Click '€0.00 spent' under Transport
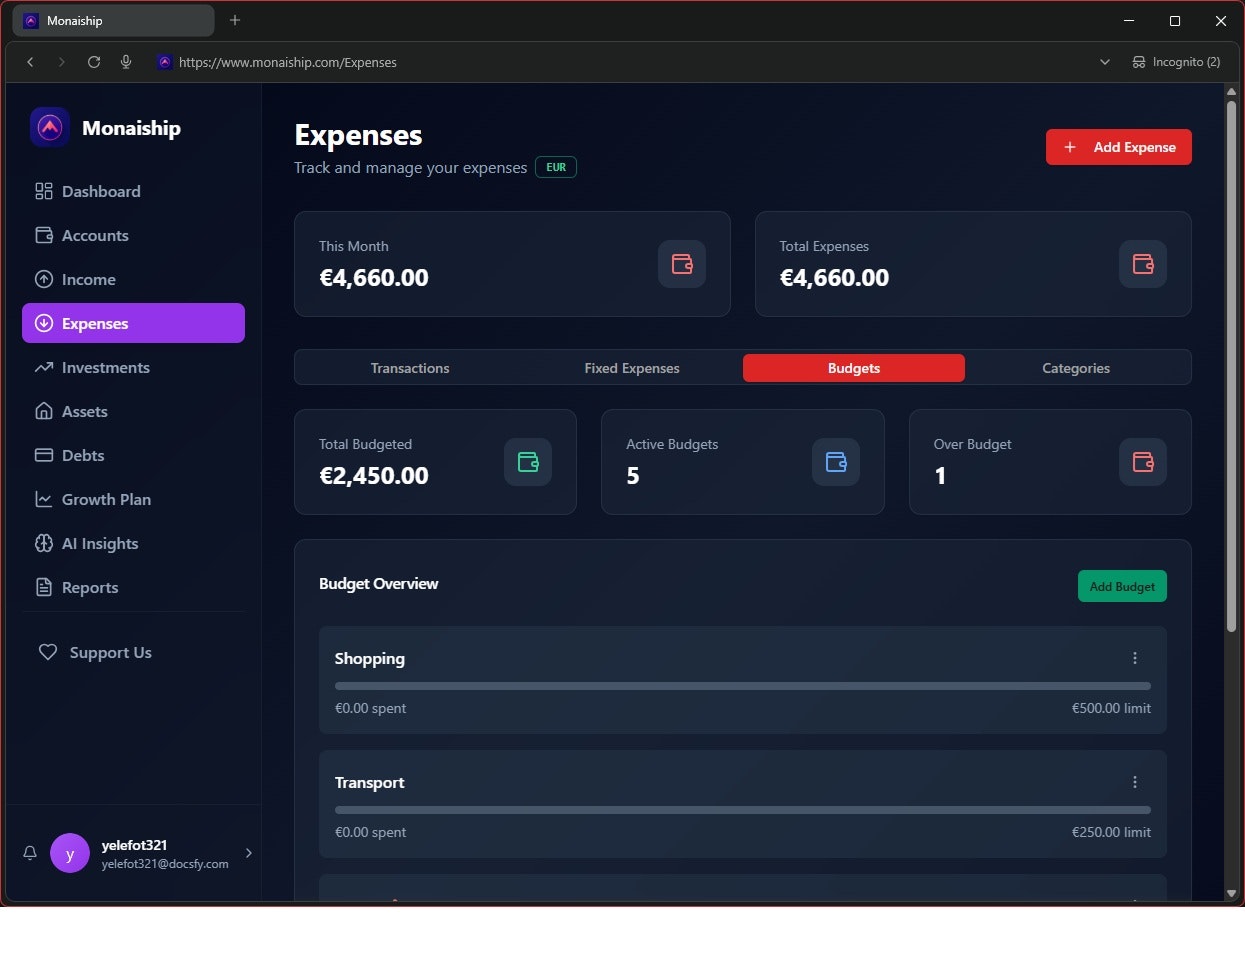 coord(370,832)
